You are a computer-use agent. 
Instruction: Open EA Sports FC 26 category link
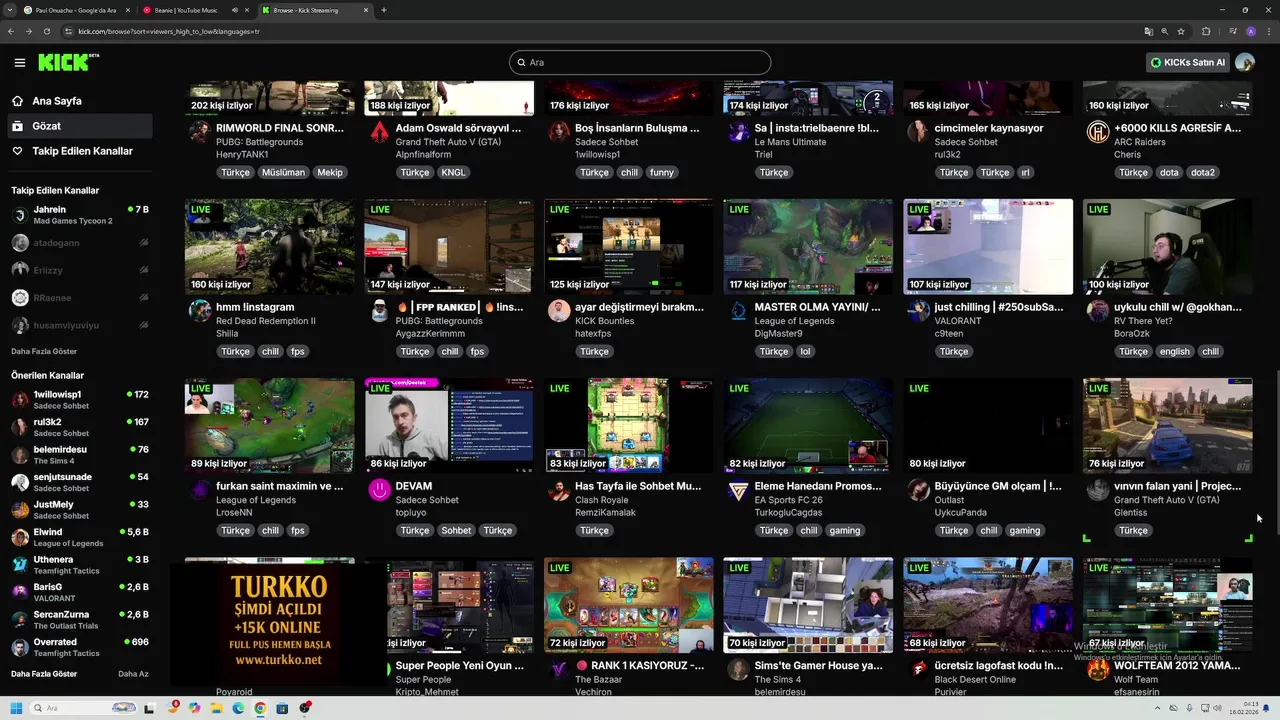coord(789,500)
